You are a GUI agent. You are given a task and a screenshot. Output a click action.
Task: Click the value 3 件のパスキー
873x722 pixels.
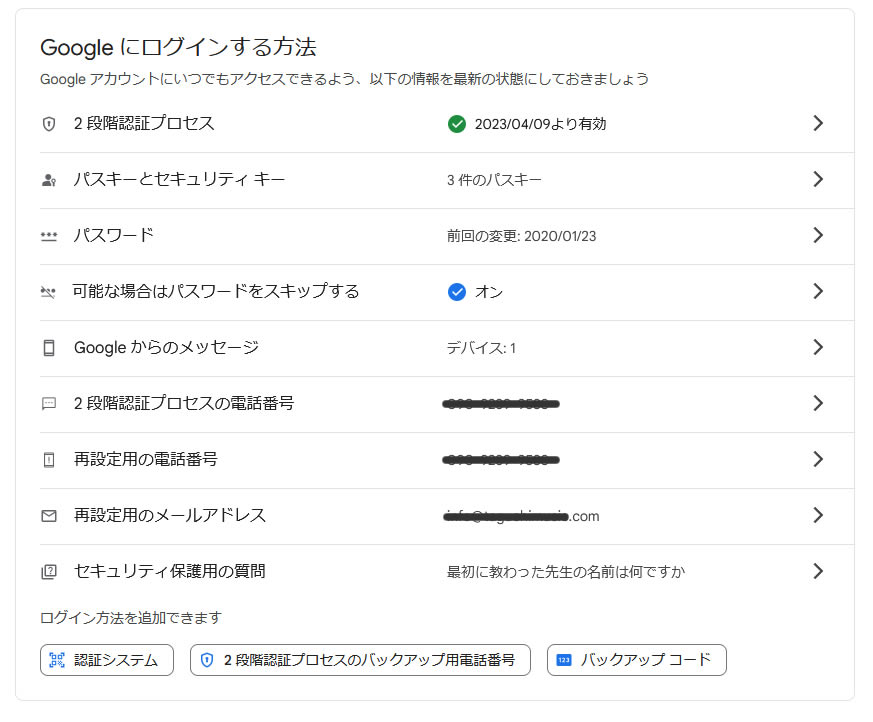point(494,180)
